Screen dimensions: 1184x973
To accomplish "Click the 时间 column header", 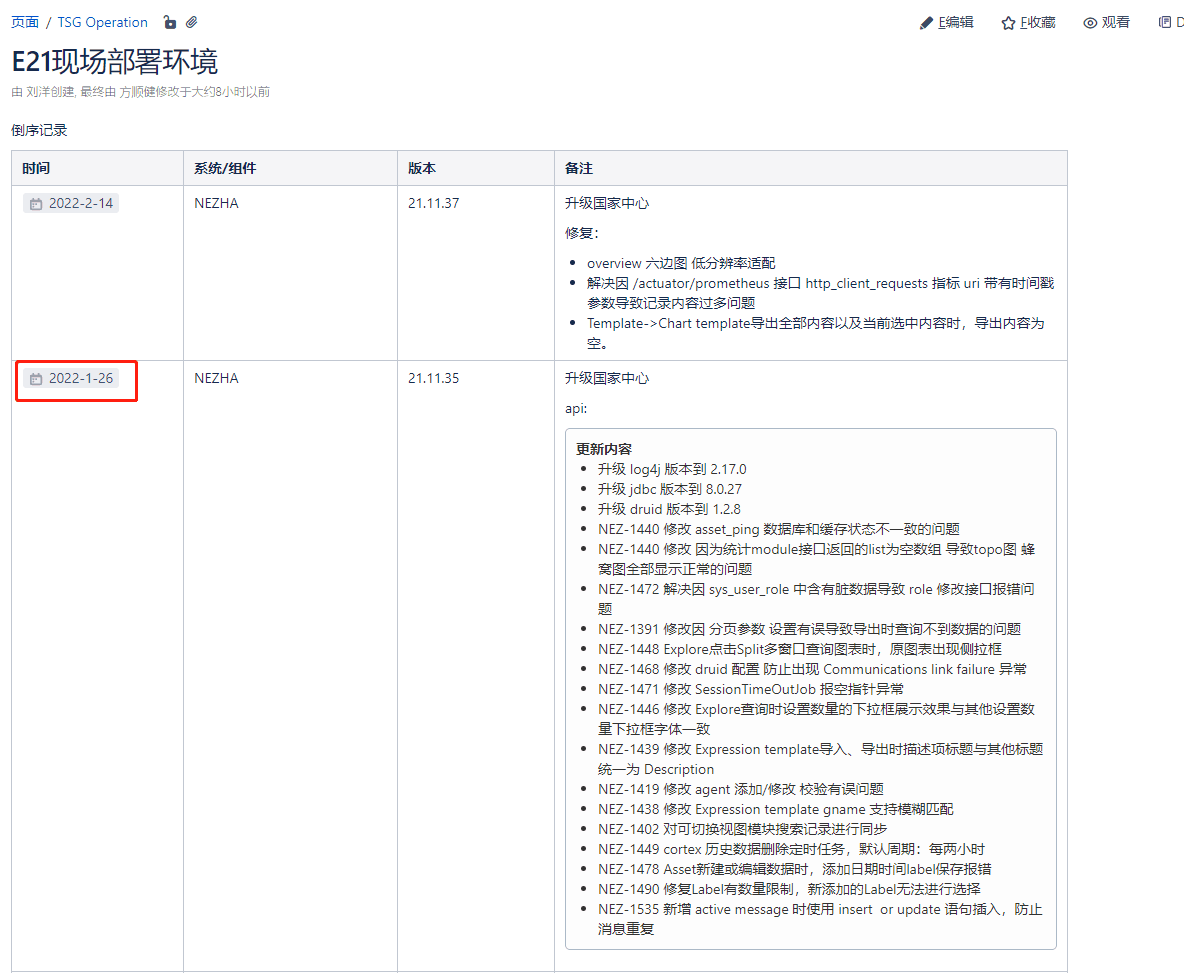I will pyautogui.click(x=36, y=168).
